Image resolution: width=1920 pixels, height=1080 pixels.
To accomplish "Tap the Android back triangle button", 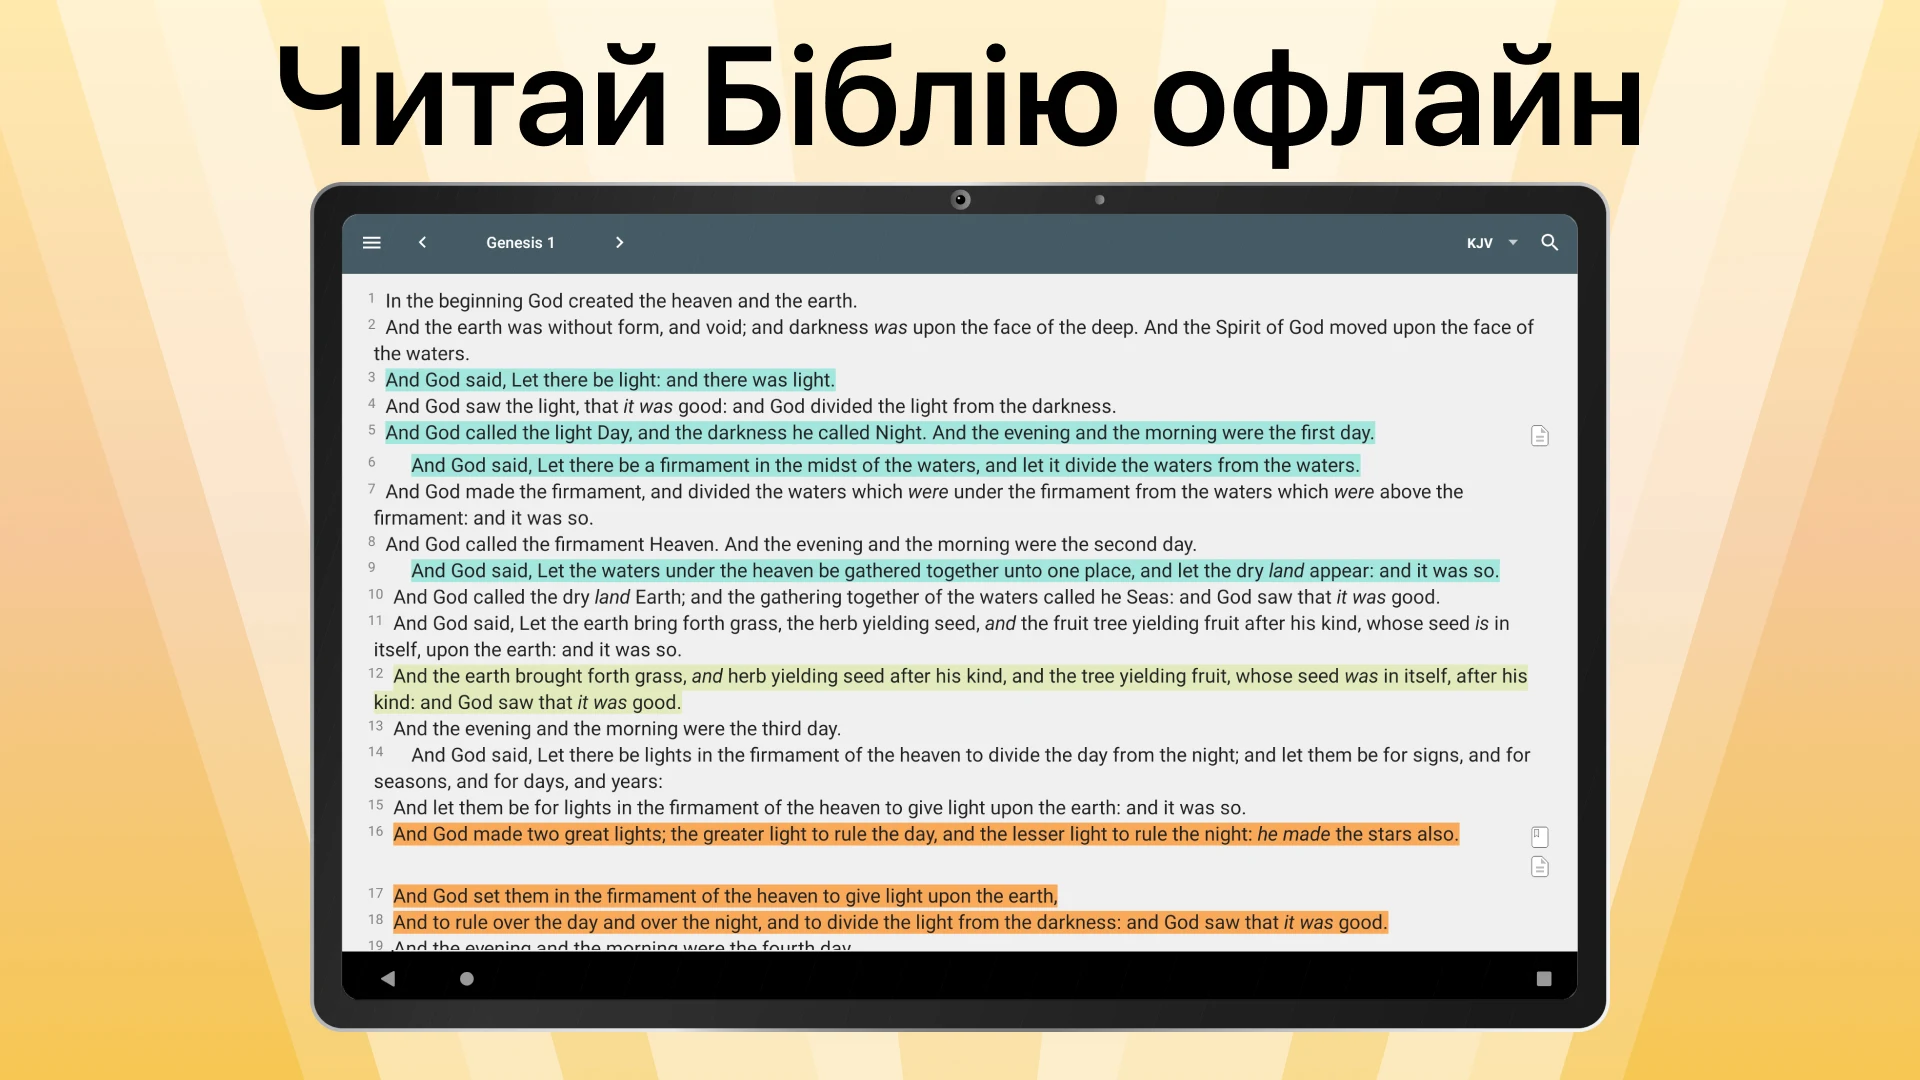I will [388, 979].
